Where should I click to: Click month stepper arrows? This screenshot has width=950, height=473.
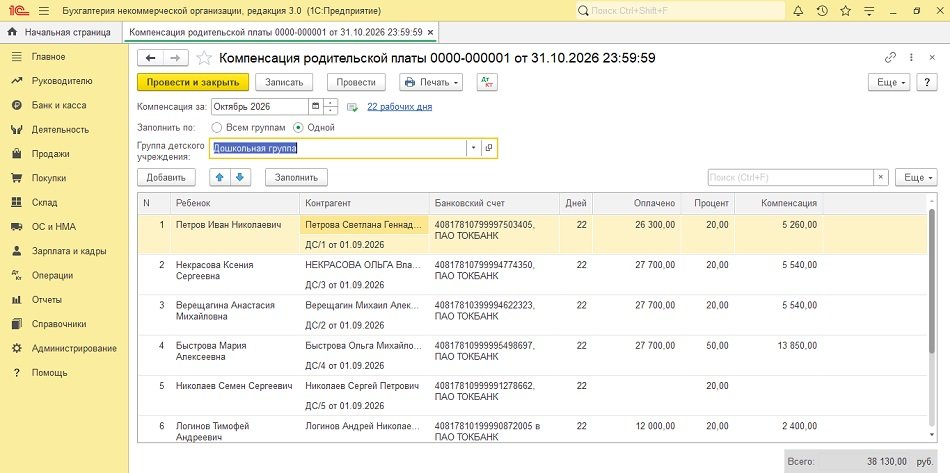point(330,107)
